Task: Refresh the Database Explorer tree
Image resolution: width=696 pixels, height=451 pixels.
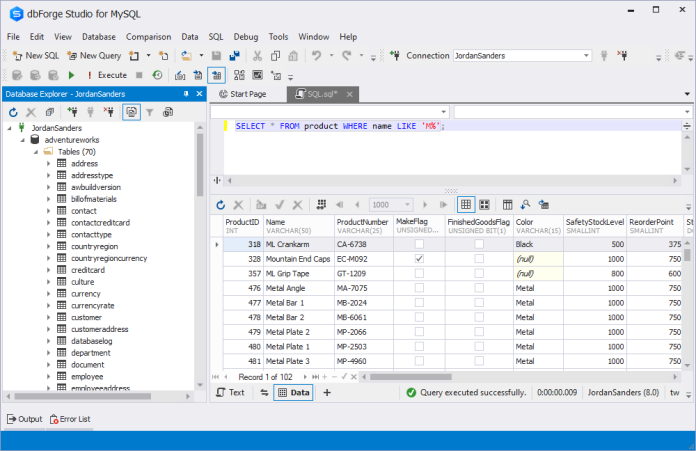Action: click(13, 112)
